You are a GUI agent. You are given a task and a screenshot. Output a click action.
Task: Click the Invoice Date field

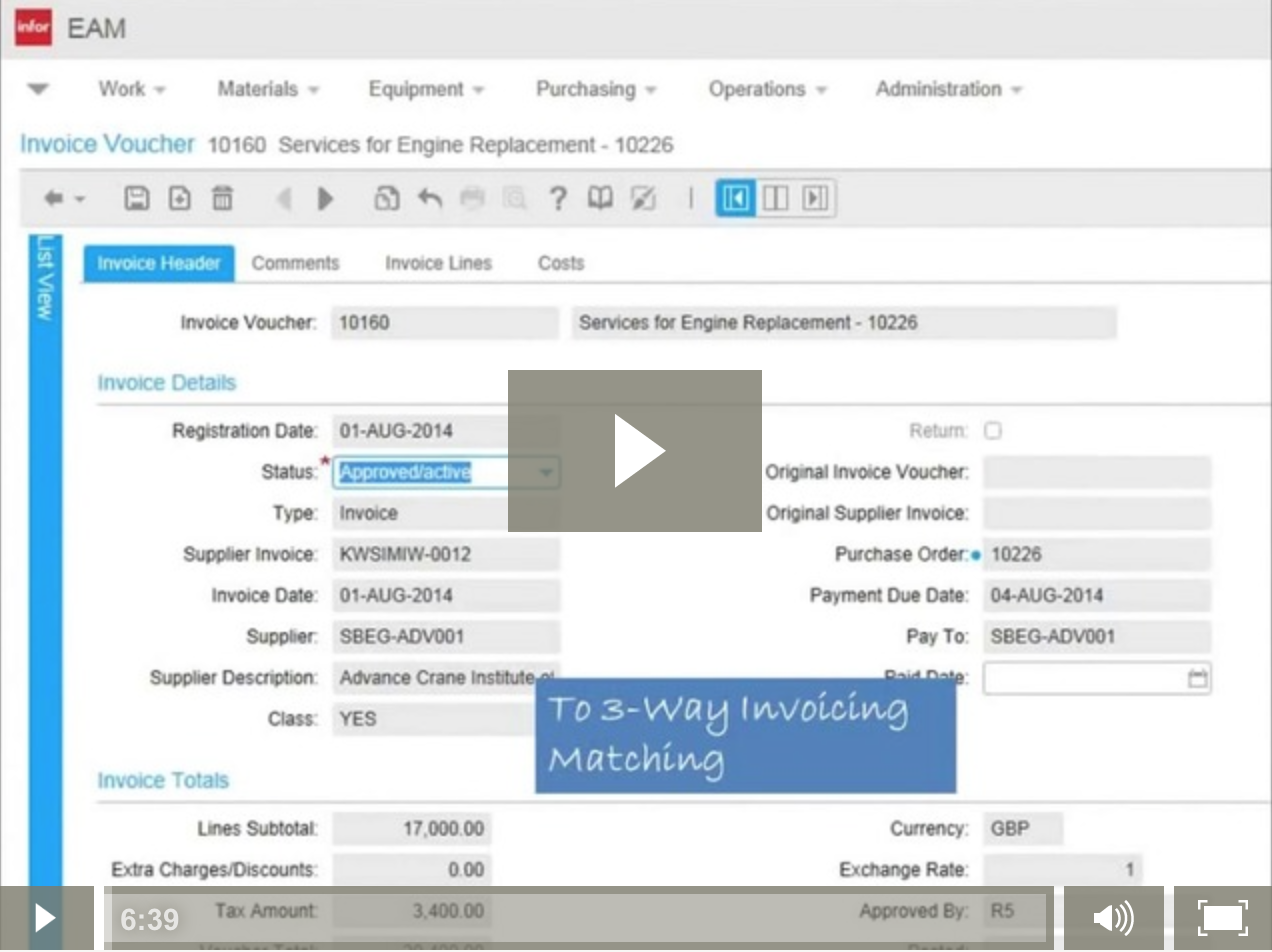click(446, 595)
